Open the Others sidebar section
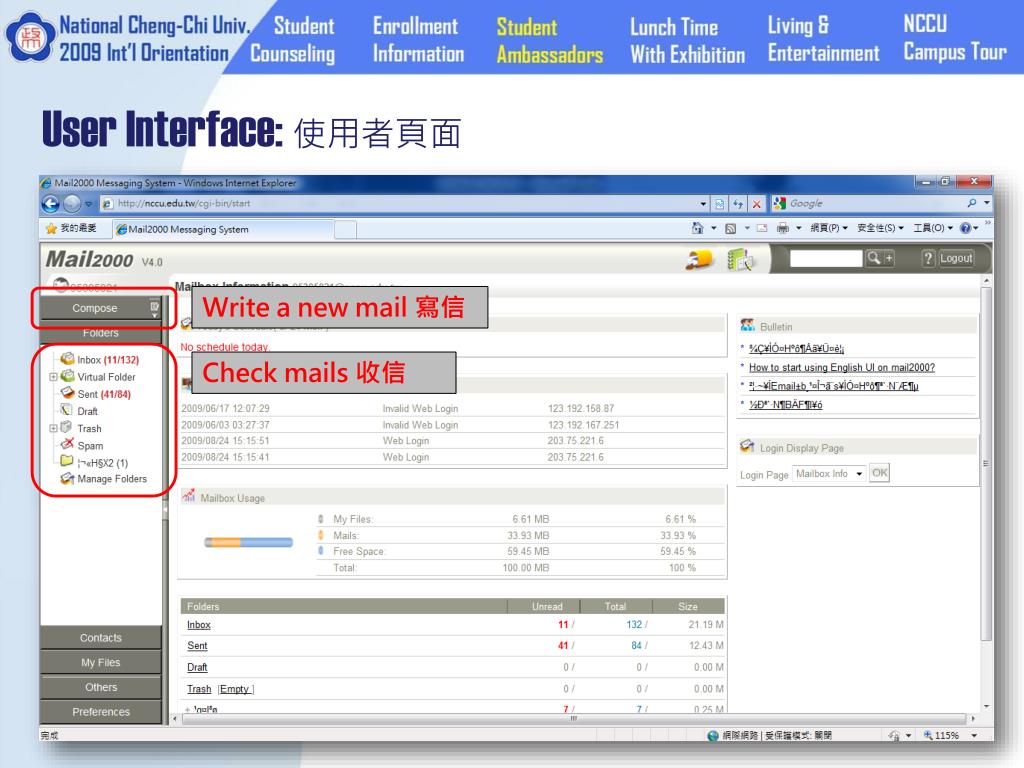 101,687
